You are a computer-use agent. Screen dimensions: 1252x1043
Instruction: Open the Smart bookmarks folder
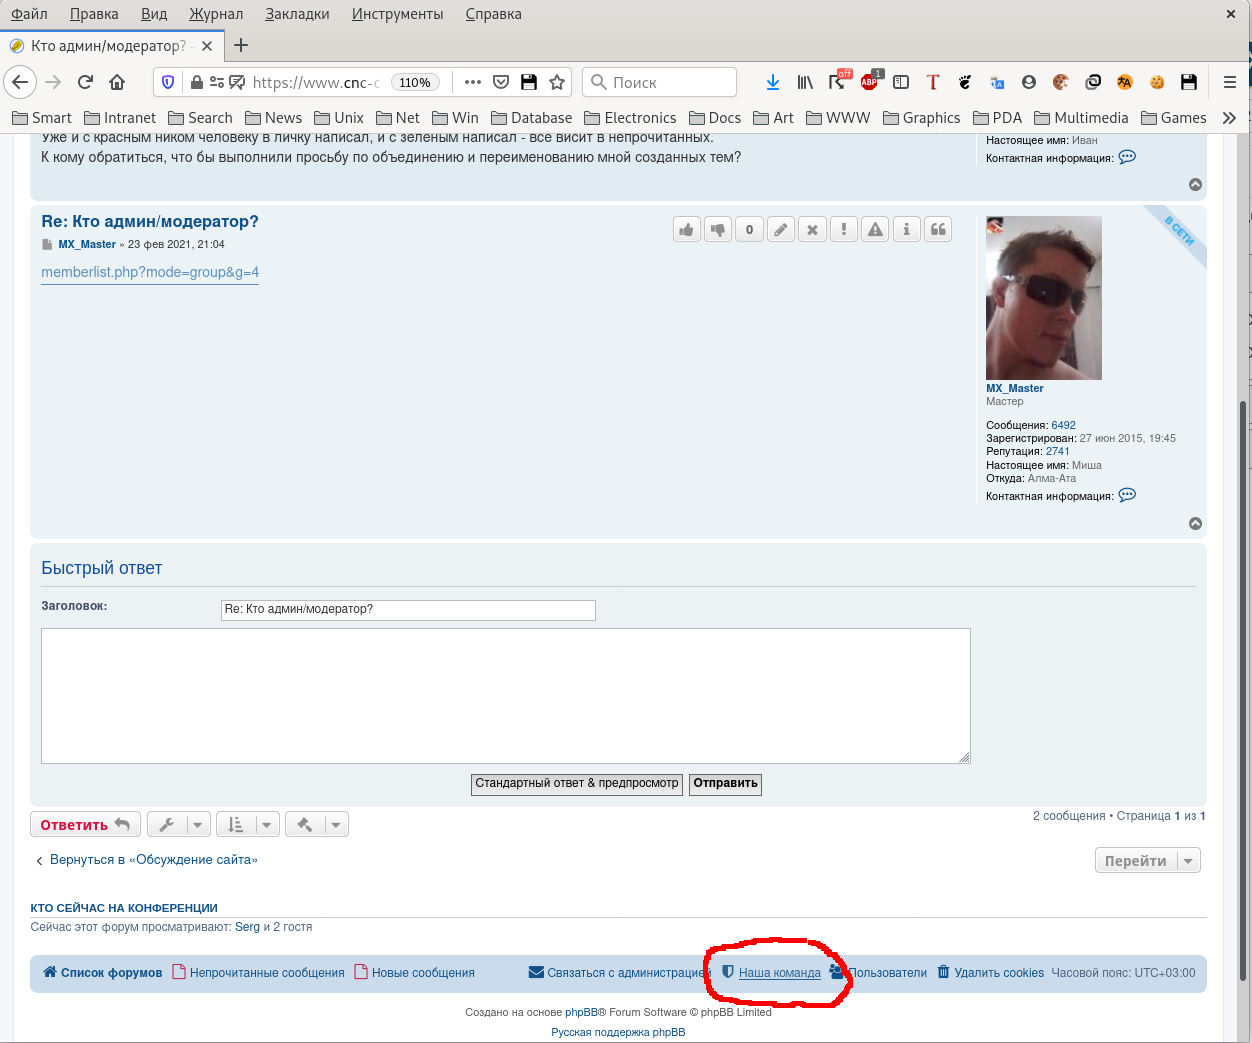tap(42, 118)
